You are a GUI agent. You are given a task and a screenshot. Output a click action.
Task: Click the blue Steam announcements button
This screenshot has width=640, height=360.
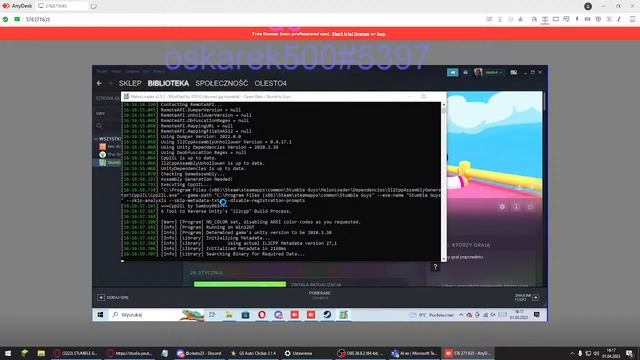453,72
